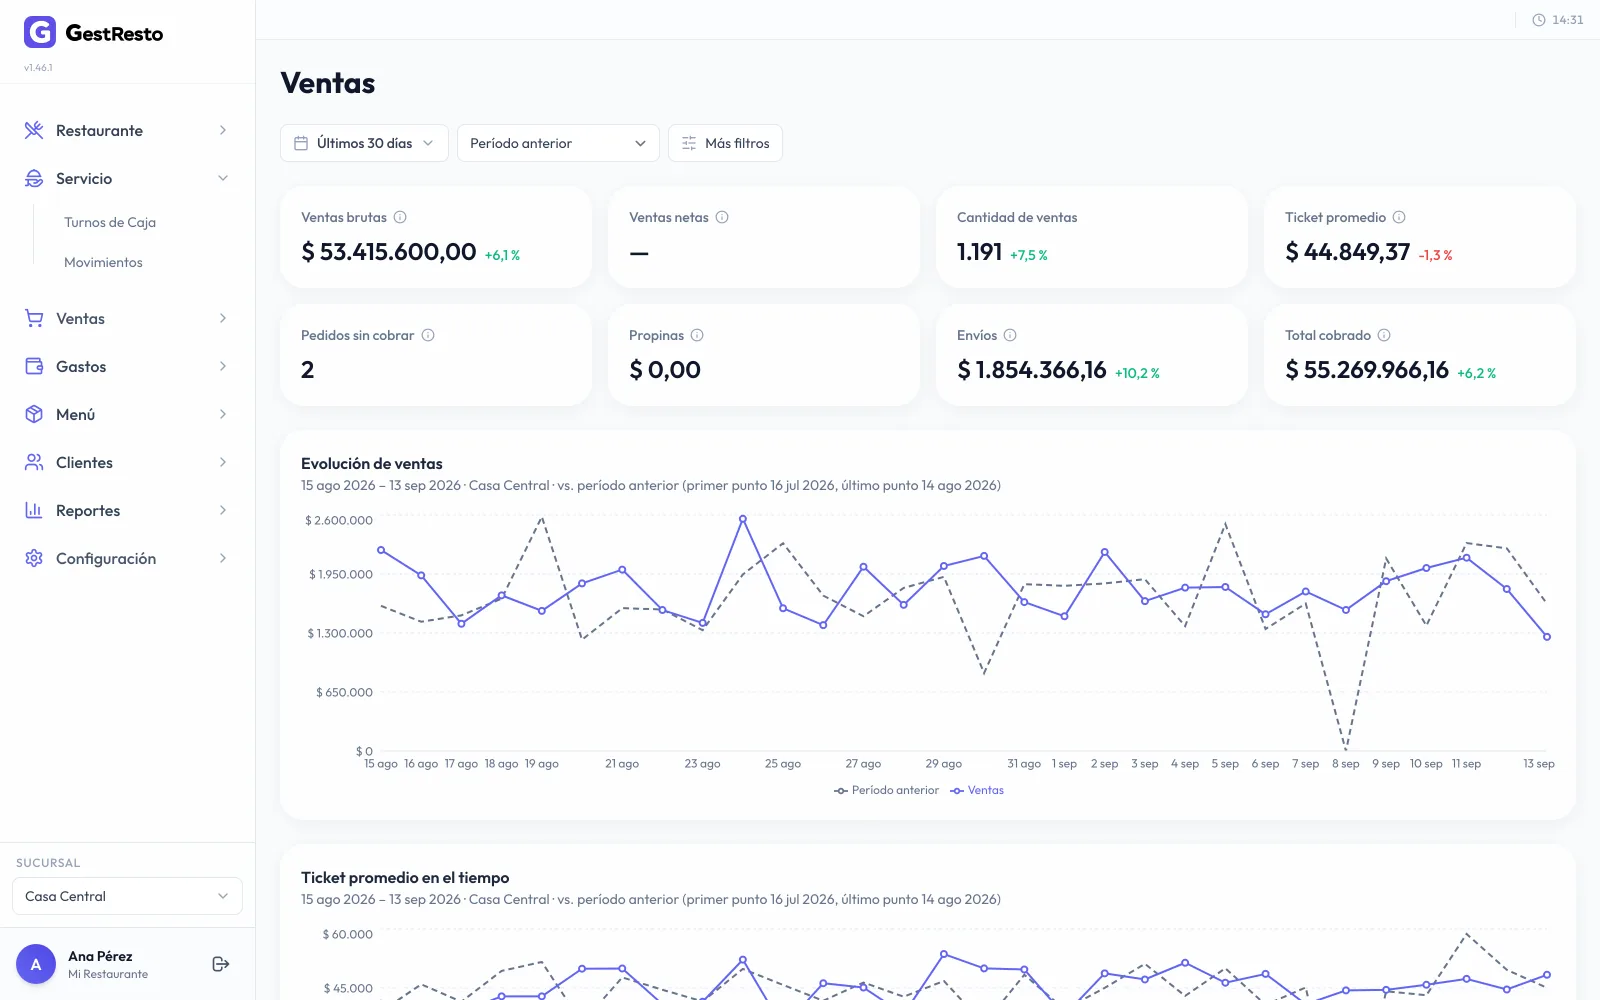Click the -1,3 % Ticket promedio change
The width and height of the screenshot is (1600, 1000).
(x=1435, y=255)
